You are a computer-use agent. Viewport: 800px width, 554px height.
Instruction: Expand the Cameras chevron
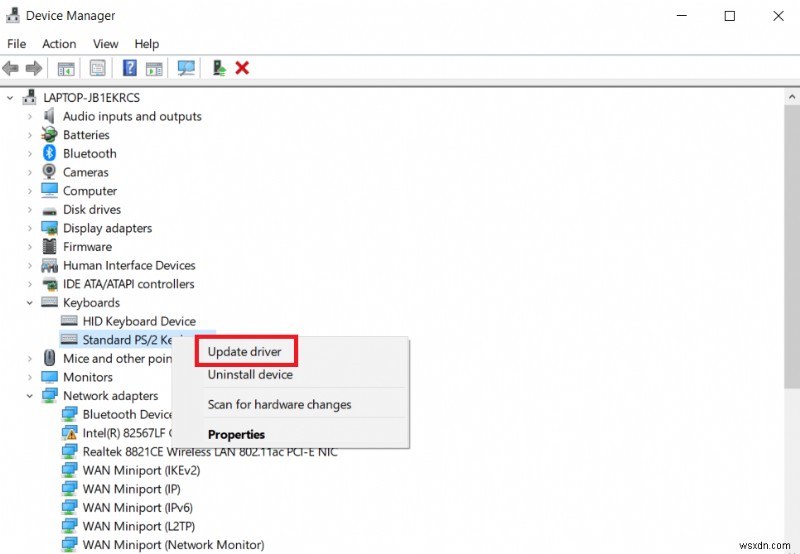pyautogui.click(x=30, y=172)
